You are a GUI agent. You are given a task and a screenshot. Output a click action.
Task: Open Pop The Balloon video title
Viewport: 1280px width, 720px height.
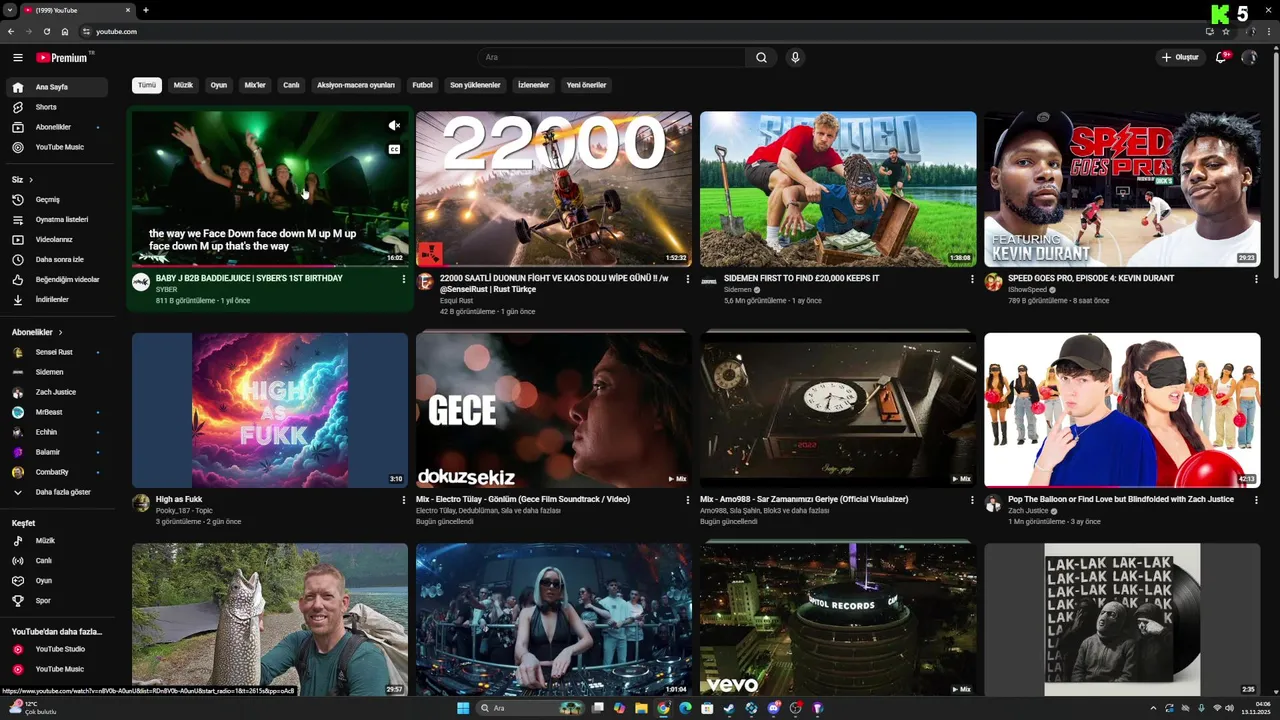1121,499
